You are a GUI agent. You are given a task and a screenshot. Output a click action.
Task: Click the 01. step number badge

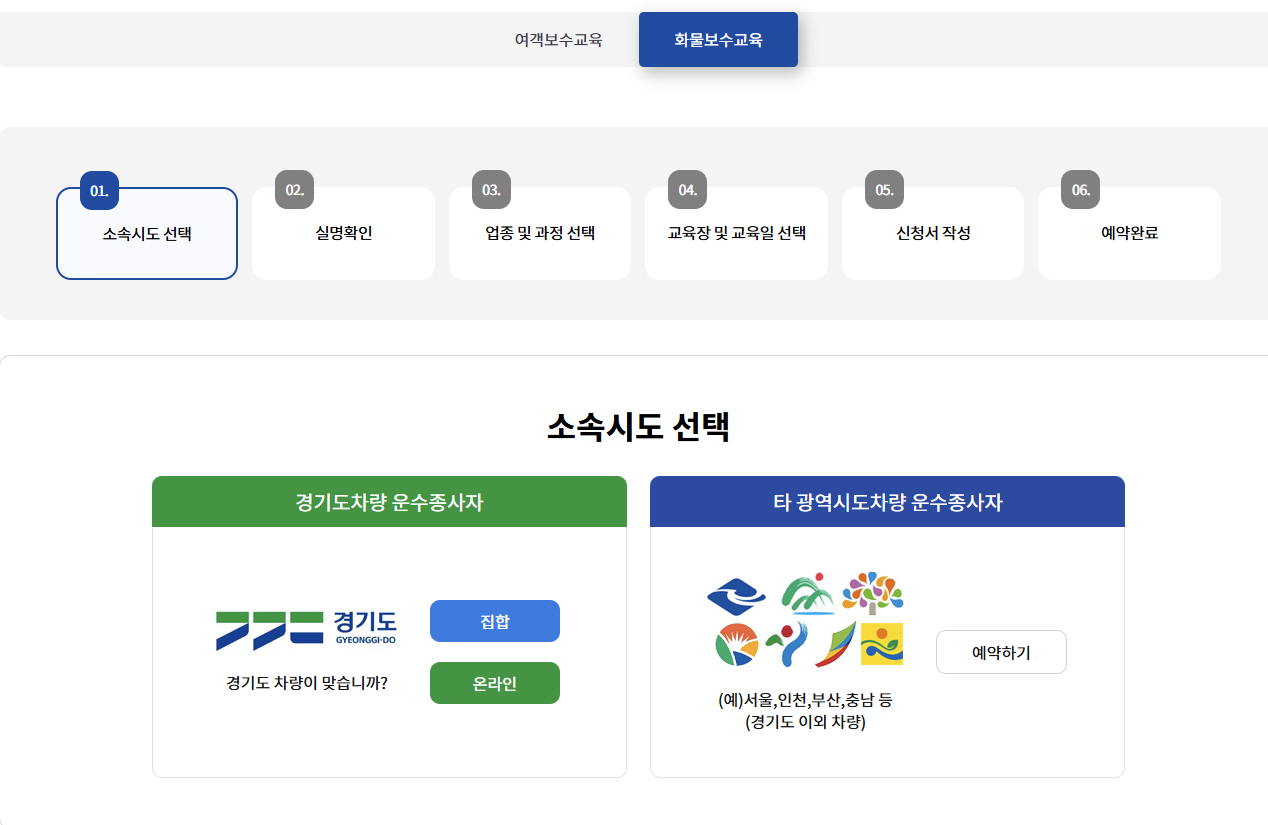coord(99,190)
